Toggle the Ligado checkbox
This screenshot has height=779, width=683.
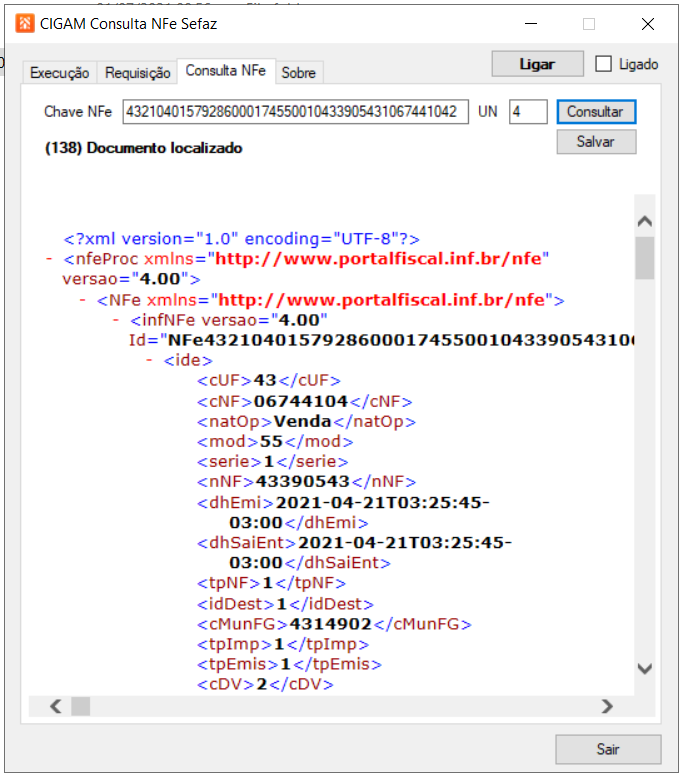604,64
